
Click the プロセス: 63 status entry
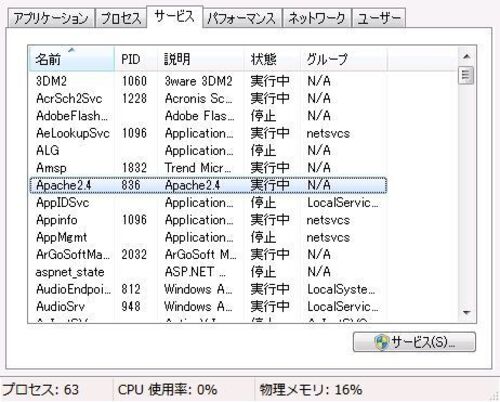(x=41, y=389)
